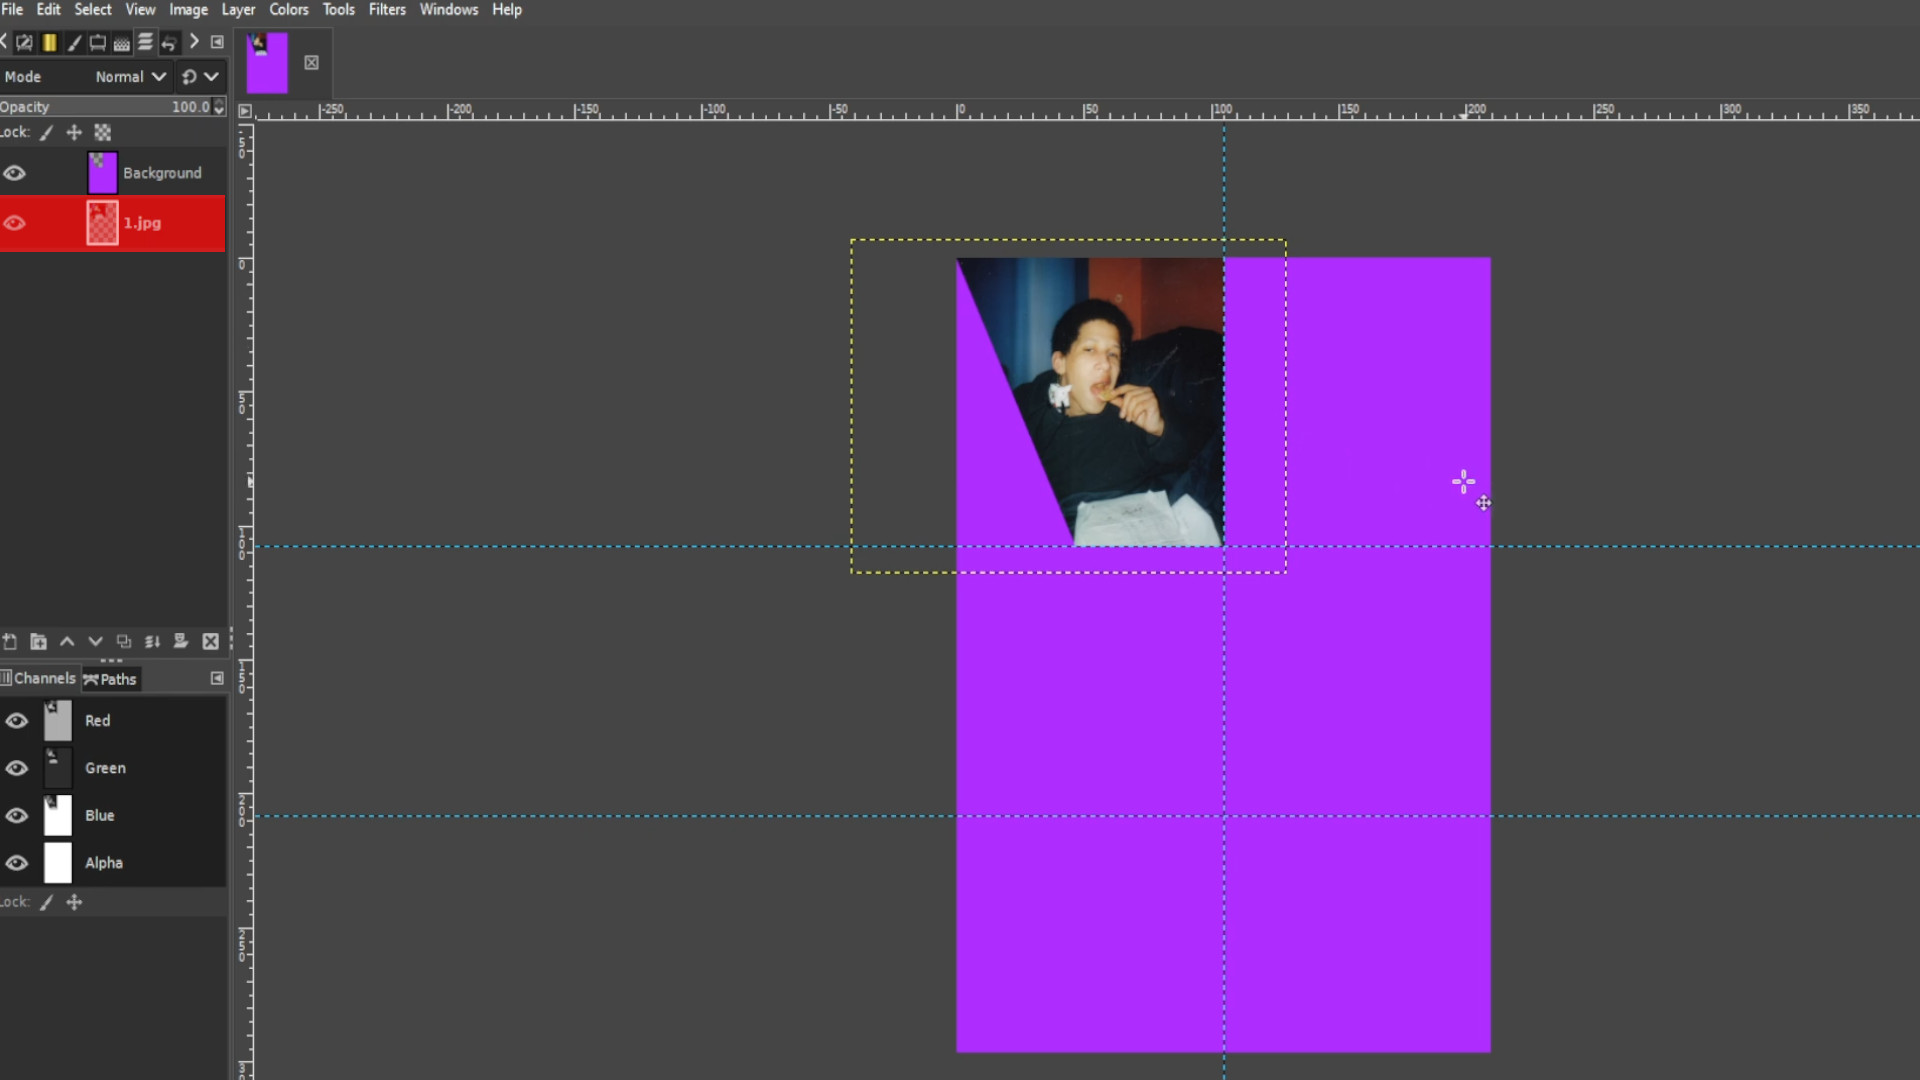Select the Background layer thumbnail
The height and width of the screenshot is (1080, 1920).
coord(102,173)
